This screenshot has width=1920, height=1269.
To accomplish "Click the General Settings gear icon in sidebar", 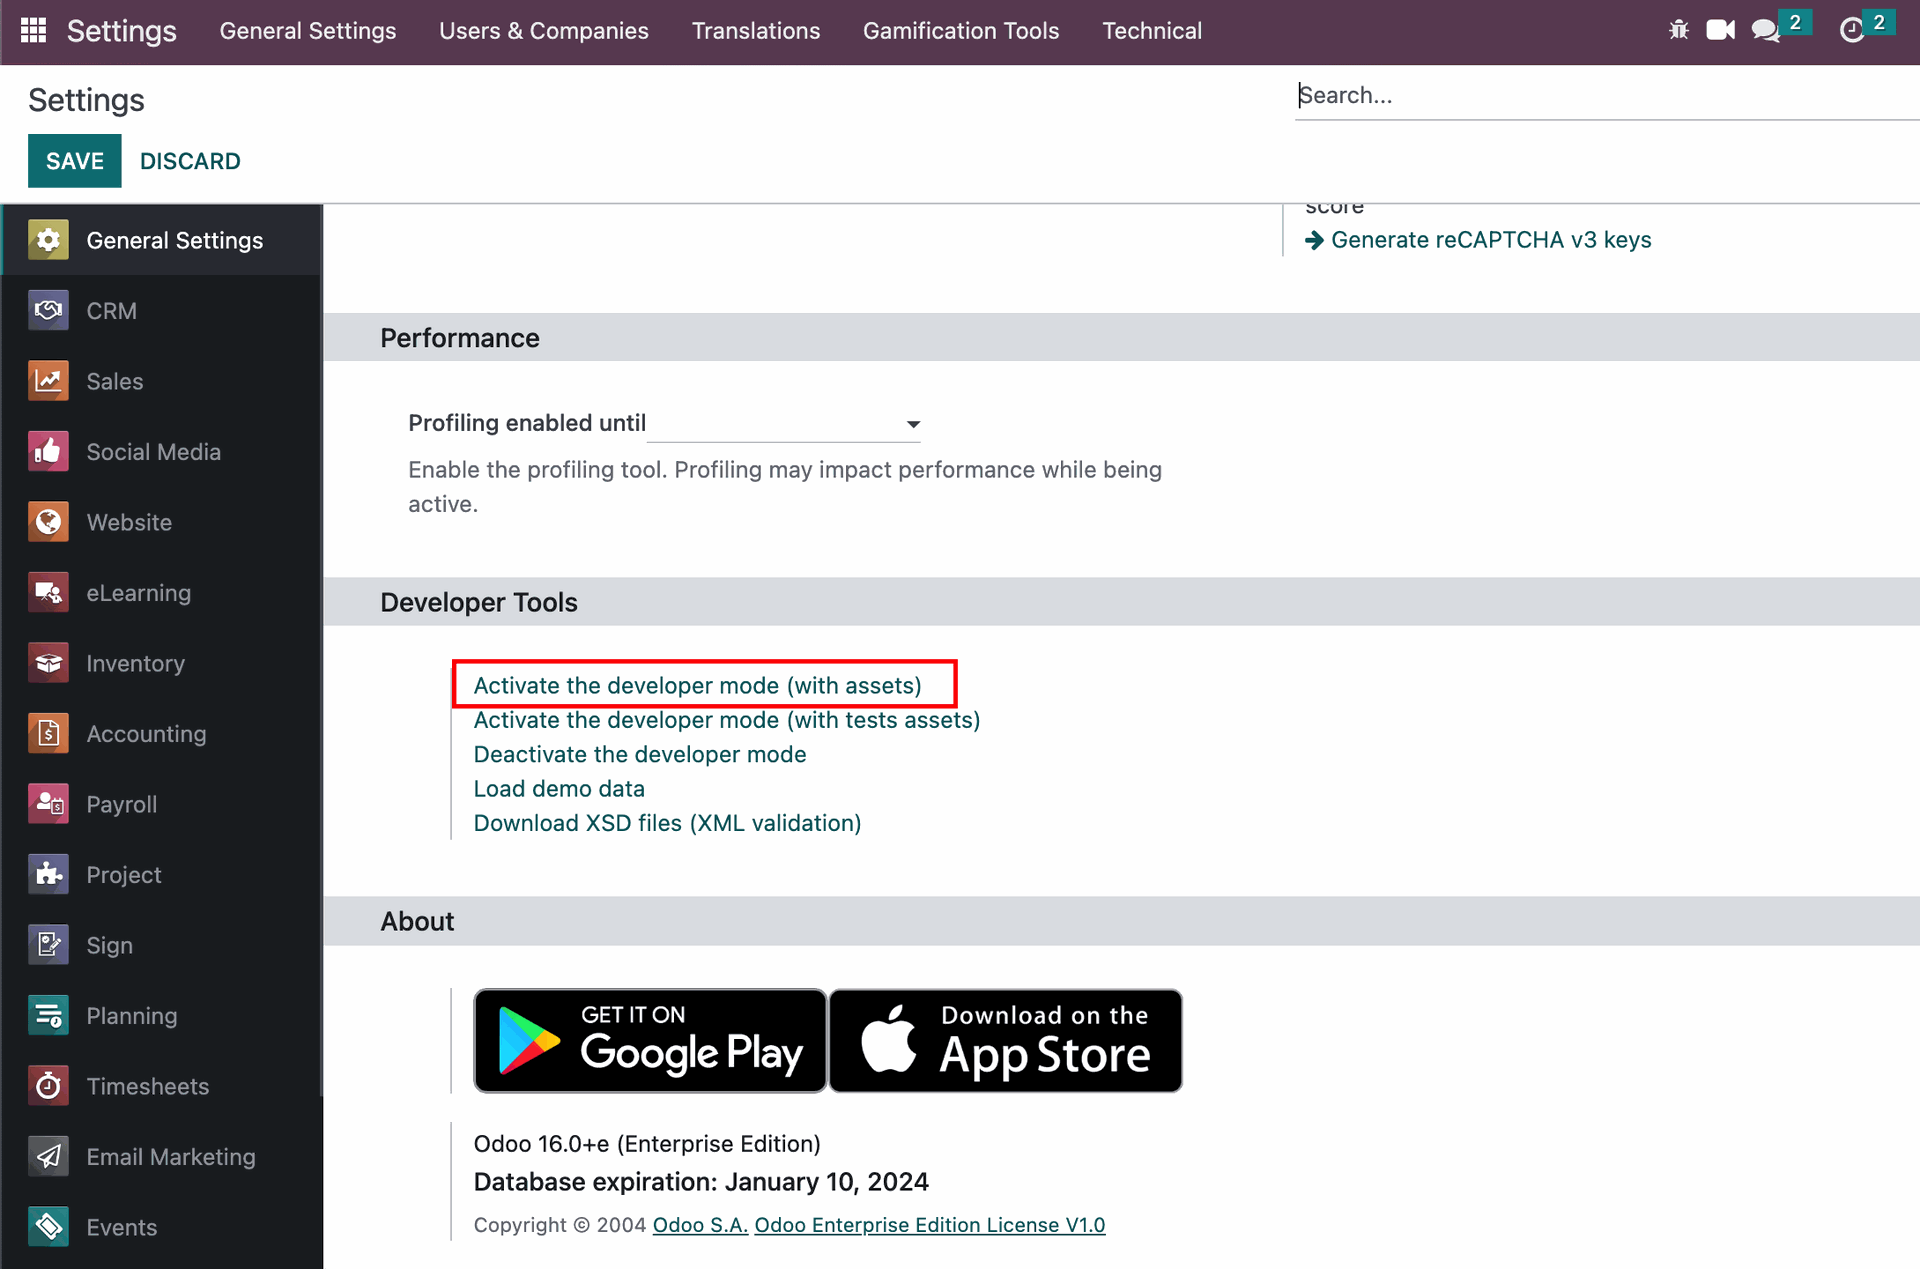I will click(x=48, y=240).
